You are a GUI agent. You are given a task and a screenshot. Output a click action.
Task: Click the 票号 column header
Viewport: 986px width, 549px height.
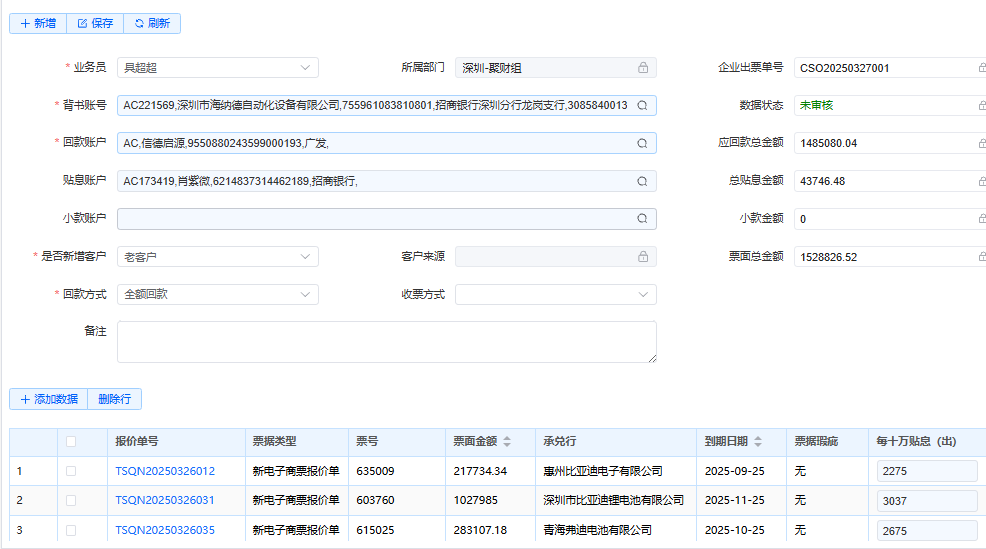[x=397, y=441]
